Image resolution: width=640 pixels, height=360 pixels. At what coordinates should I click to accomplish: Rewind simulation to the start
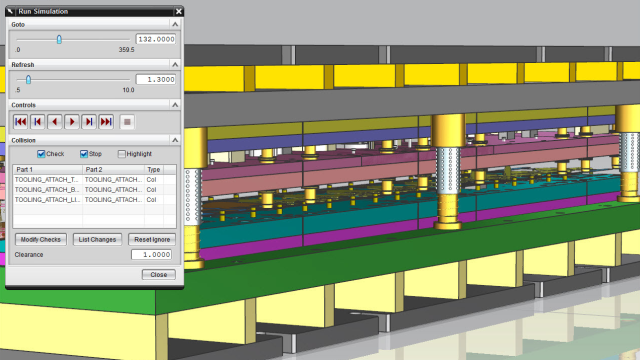pyautogui.click(x=20, y=122)
